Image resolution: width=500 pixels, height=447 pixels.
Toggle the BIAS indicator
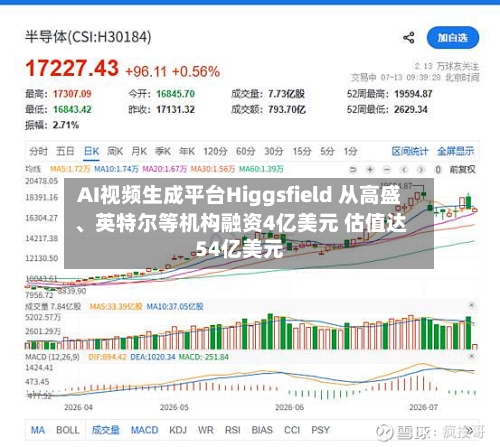(262, 430)
